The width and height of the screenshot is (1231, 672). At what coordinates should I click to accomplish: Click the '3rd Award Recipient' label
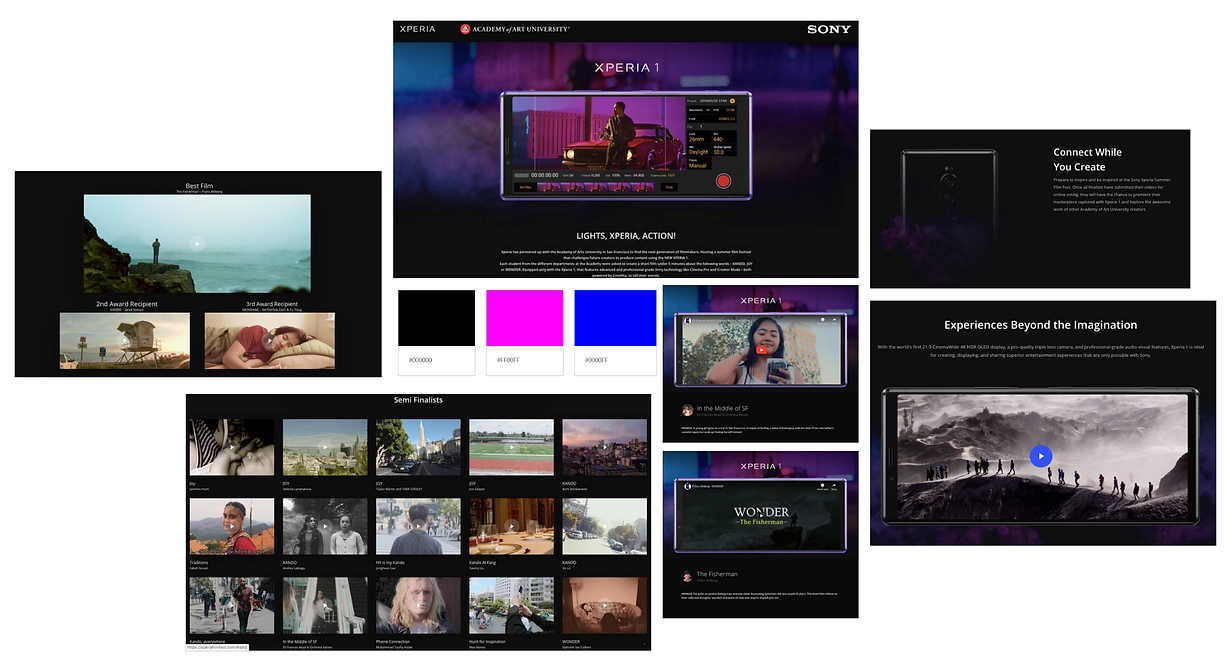[x=272, y=304]
